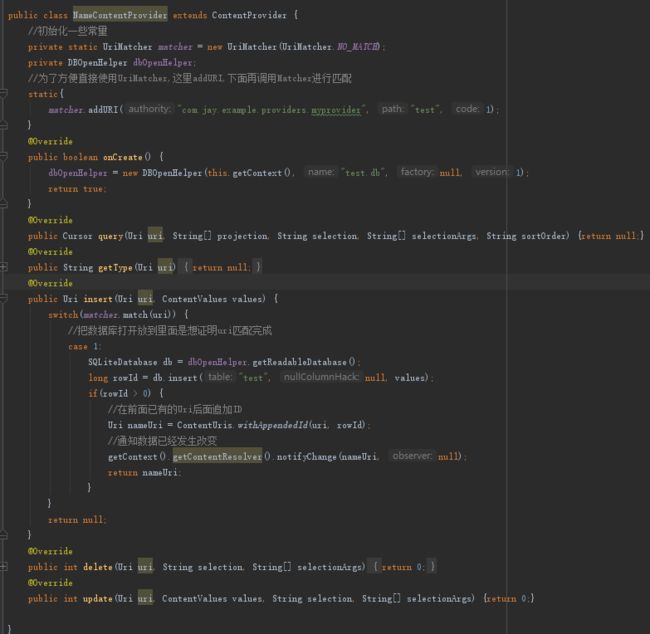The image size is (650, 634).
Task: Click the path: parameter hint
Action: pyautogui.click(x=393, y=109)
